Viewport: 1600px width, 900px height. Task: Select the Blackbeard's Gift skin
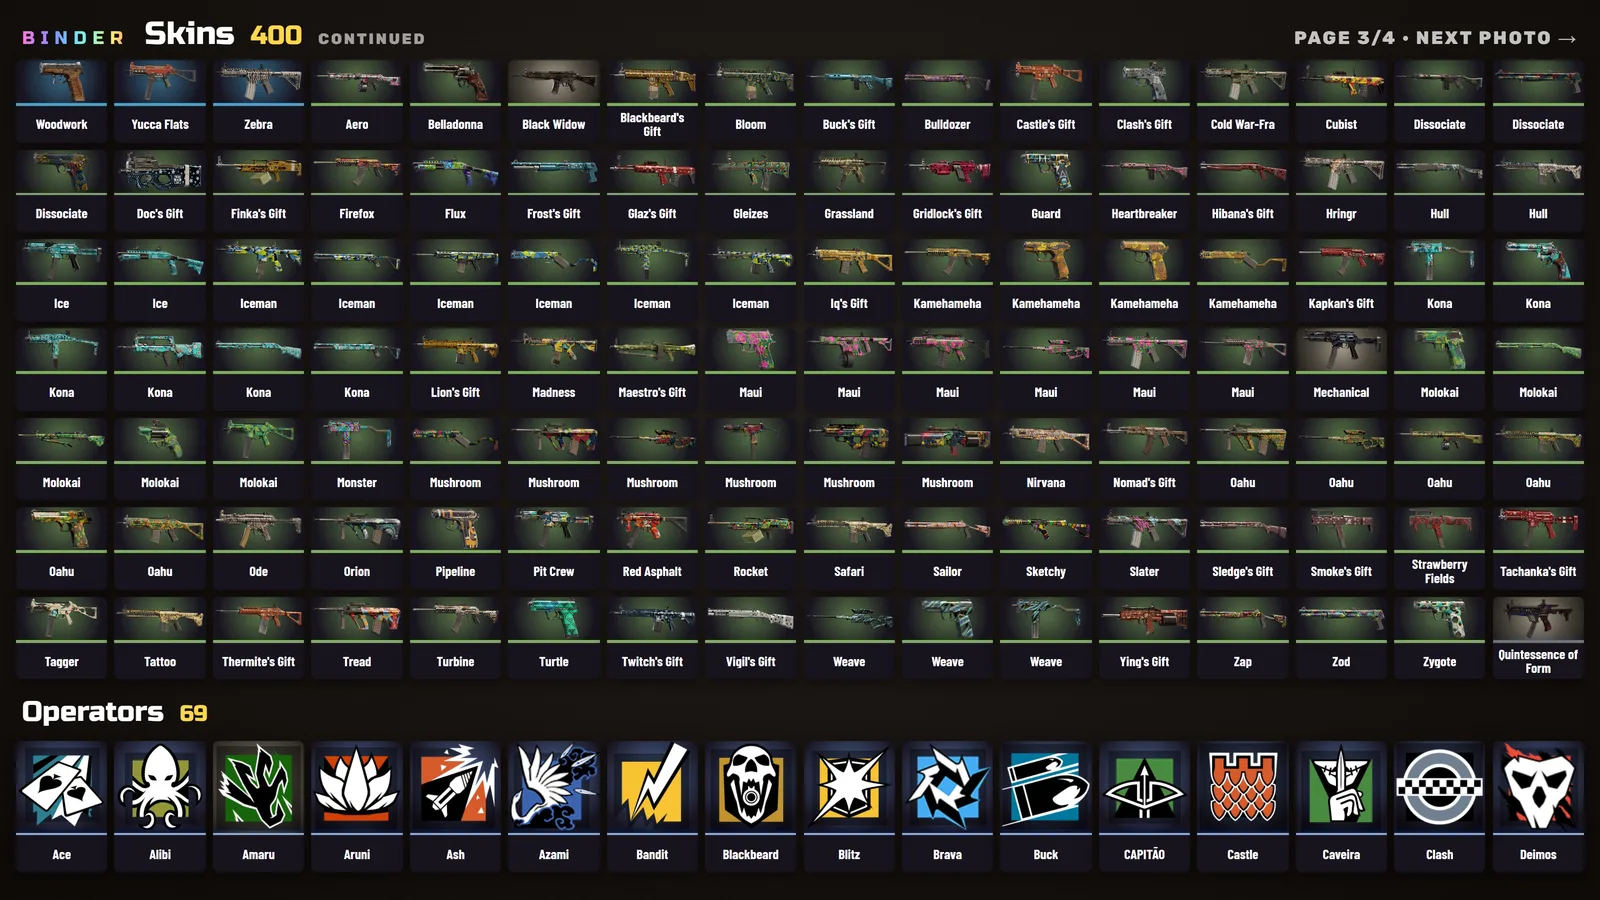[652, 102]
